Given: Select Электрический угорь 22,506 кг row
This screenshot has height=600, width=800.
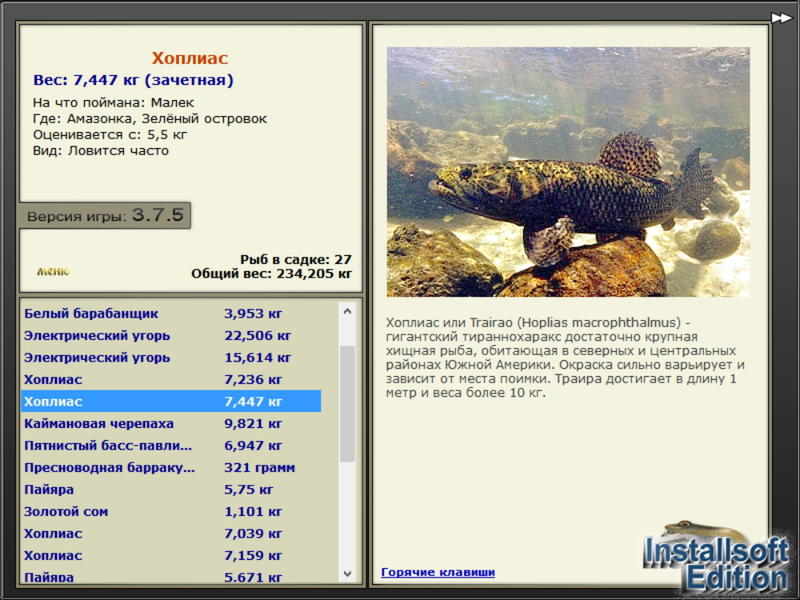Looking at the screenshot, I should point(171,335).
